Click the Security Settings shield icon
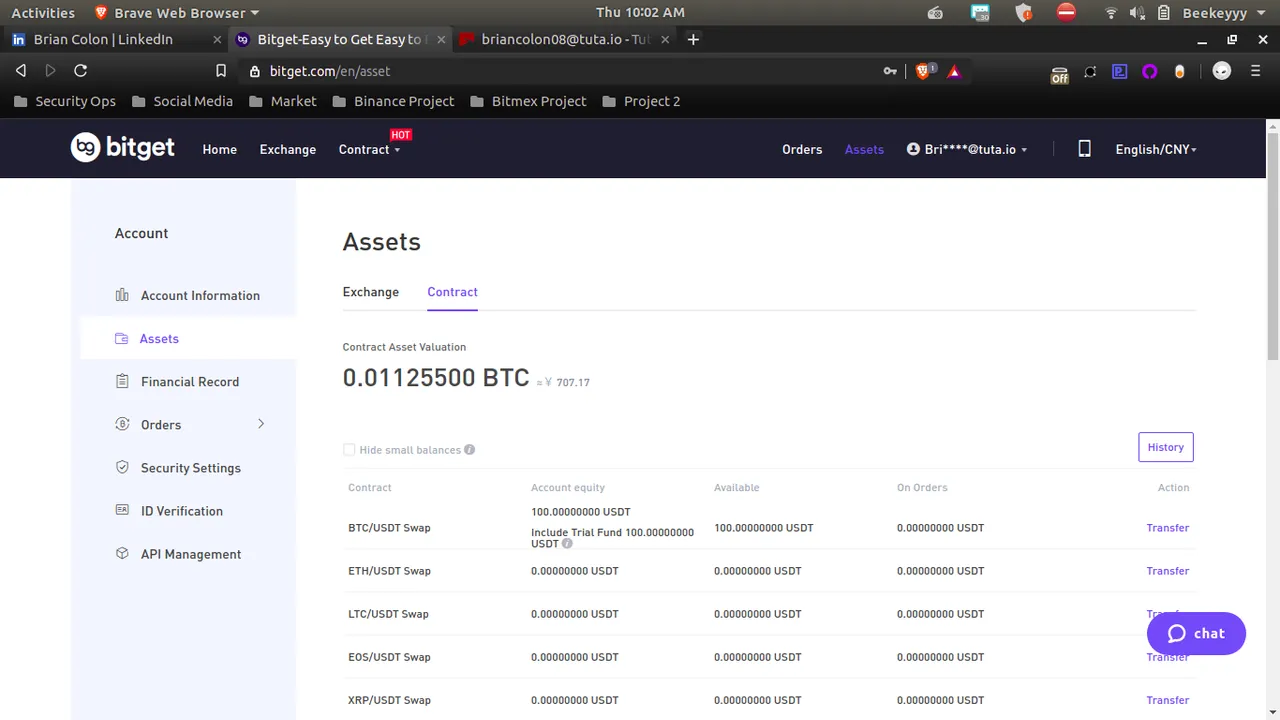 [x=122, y=467]
